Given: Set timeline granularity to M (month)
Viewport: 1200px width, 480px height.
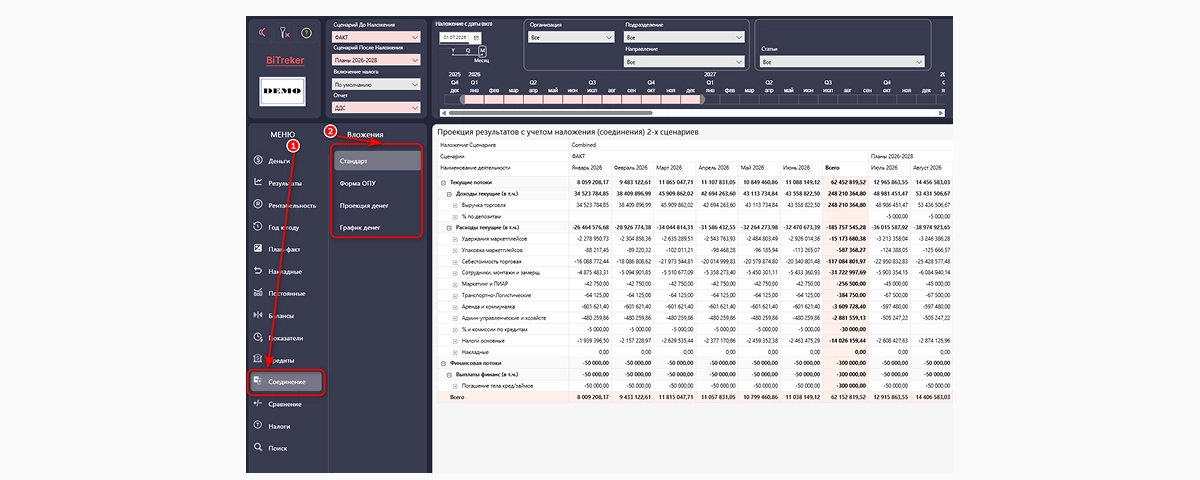Looking at the screenshot, I should click(482, 50).
